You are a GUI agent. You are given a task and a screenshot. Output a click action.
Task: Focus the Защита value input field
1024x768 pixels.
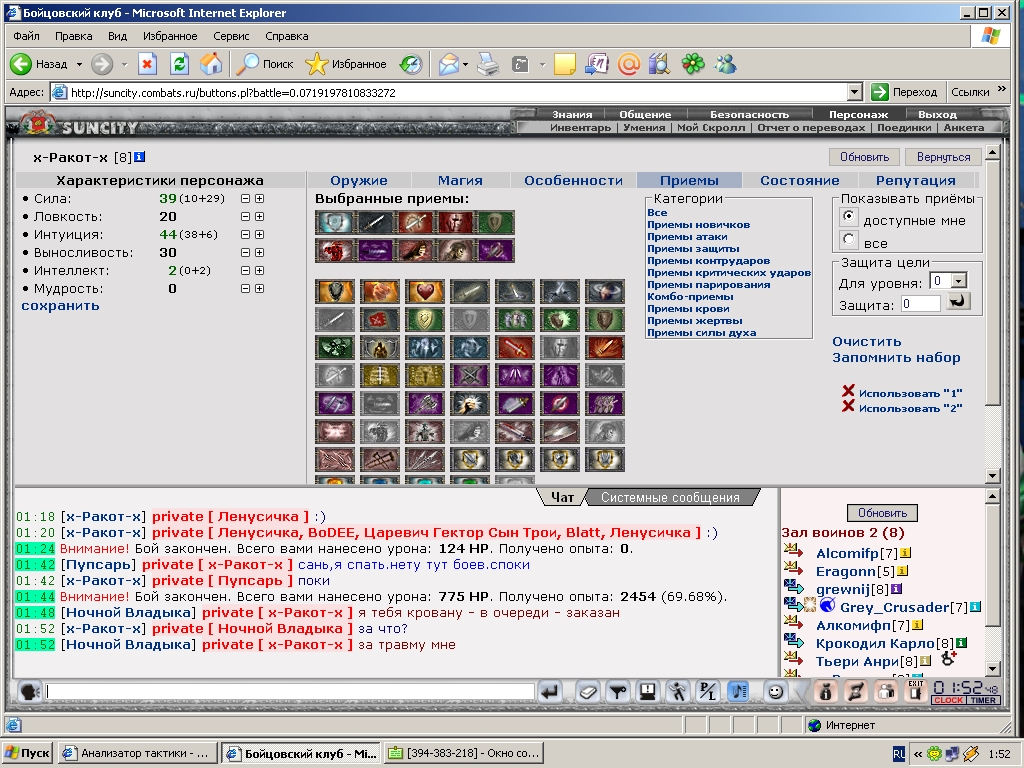921,303
